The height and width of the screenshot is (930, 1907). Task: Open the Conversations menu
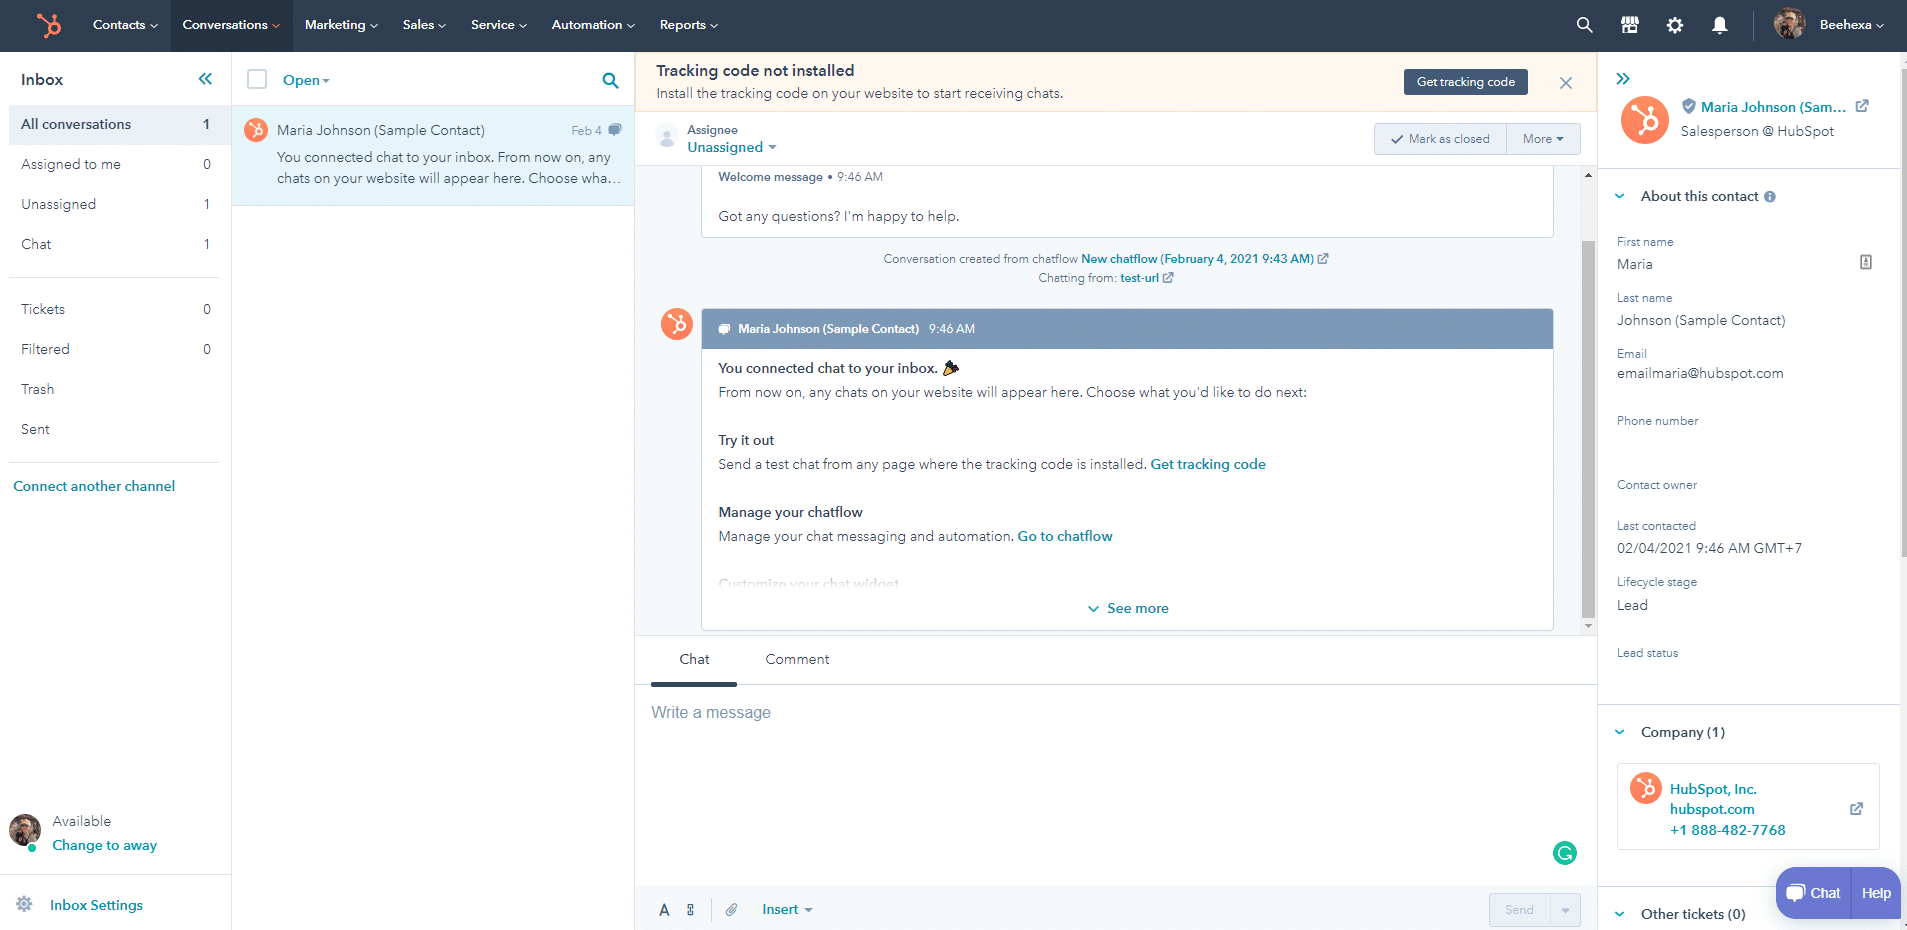231,25
